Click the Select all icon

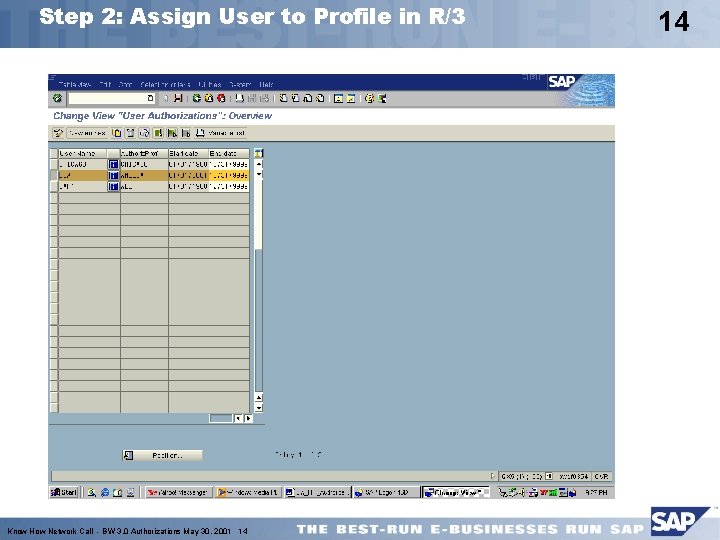click(x=158, y=133)
